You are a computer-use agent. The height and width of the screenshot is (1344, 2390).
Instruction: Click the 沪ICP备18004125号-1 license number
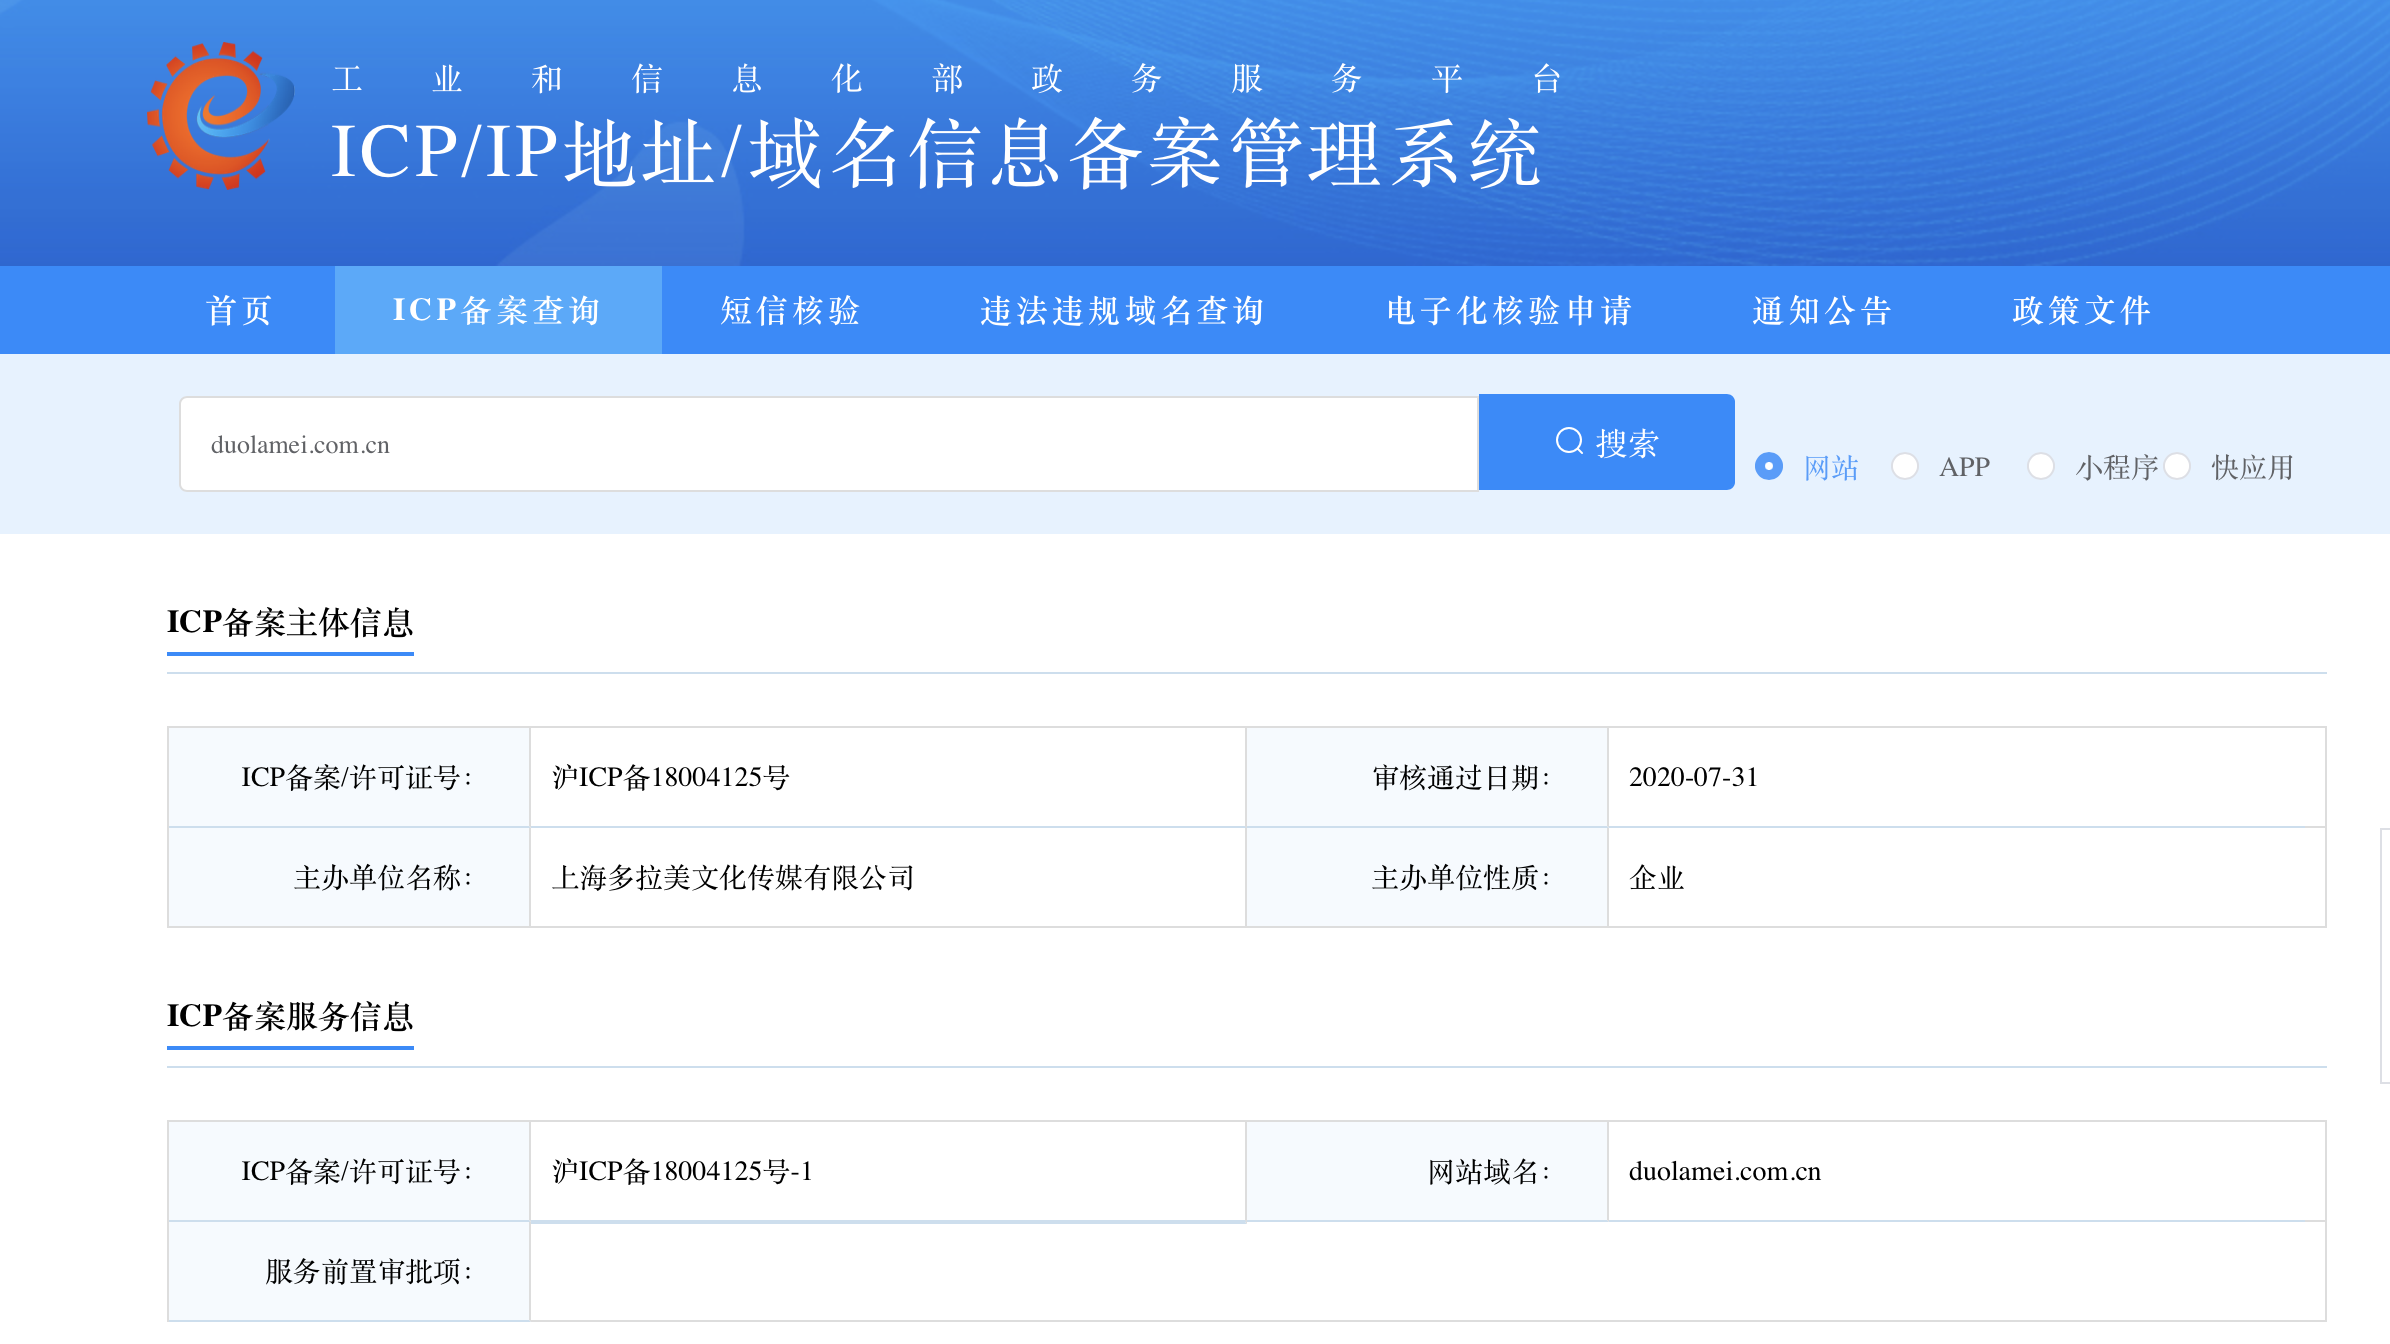click(x=682, y=1171)
